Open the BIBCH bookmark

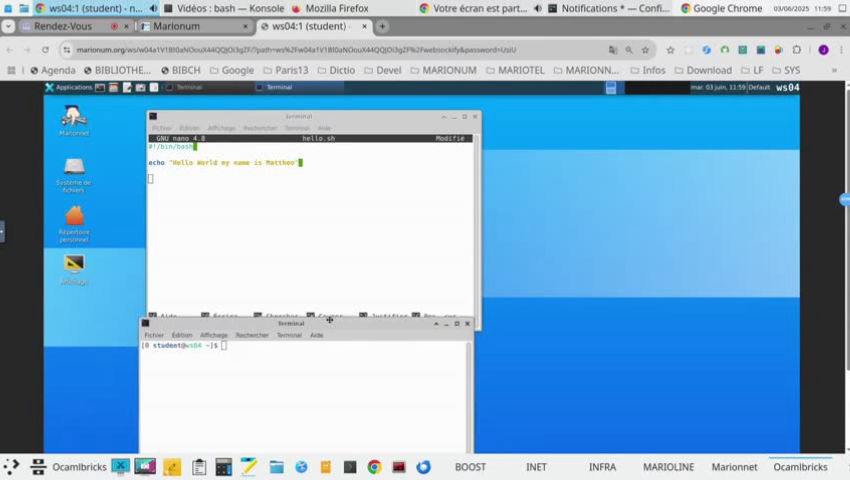pyautogui.click(x=181, y=71)
